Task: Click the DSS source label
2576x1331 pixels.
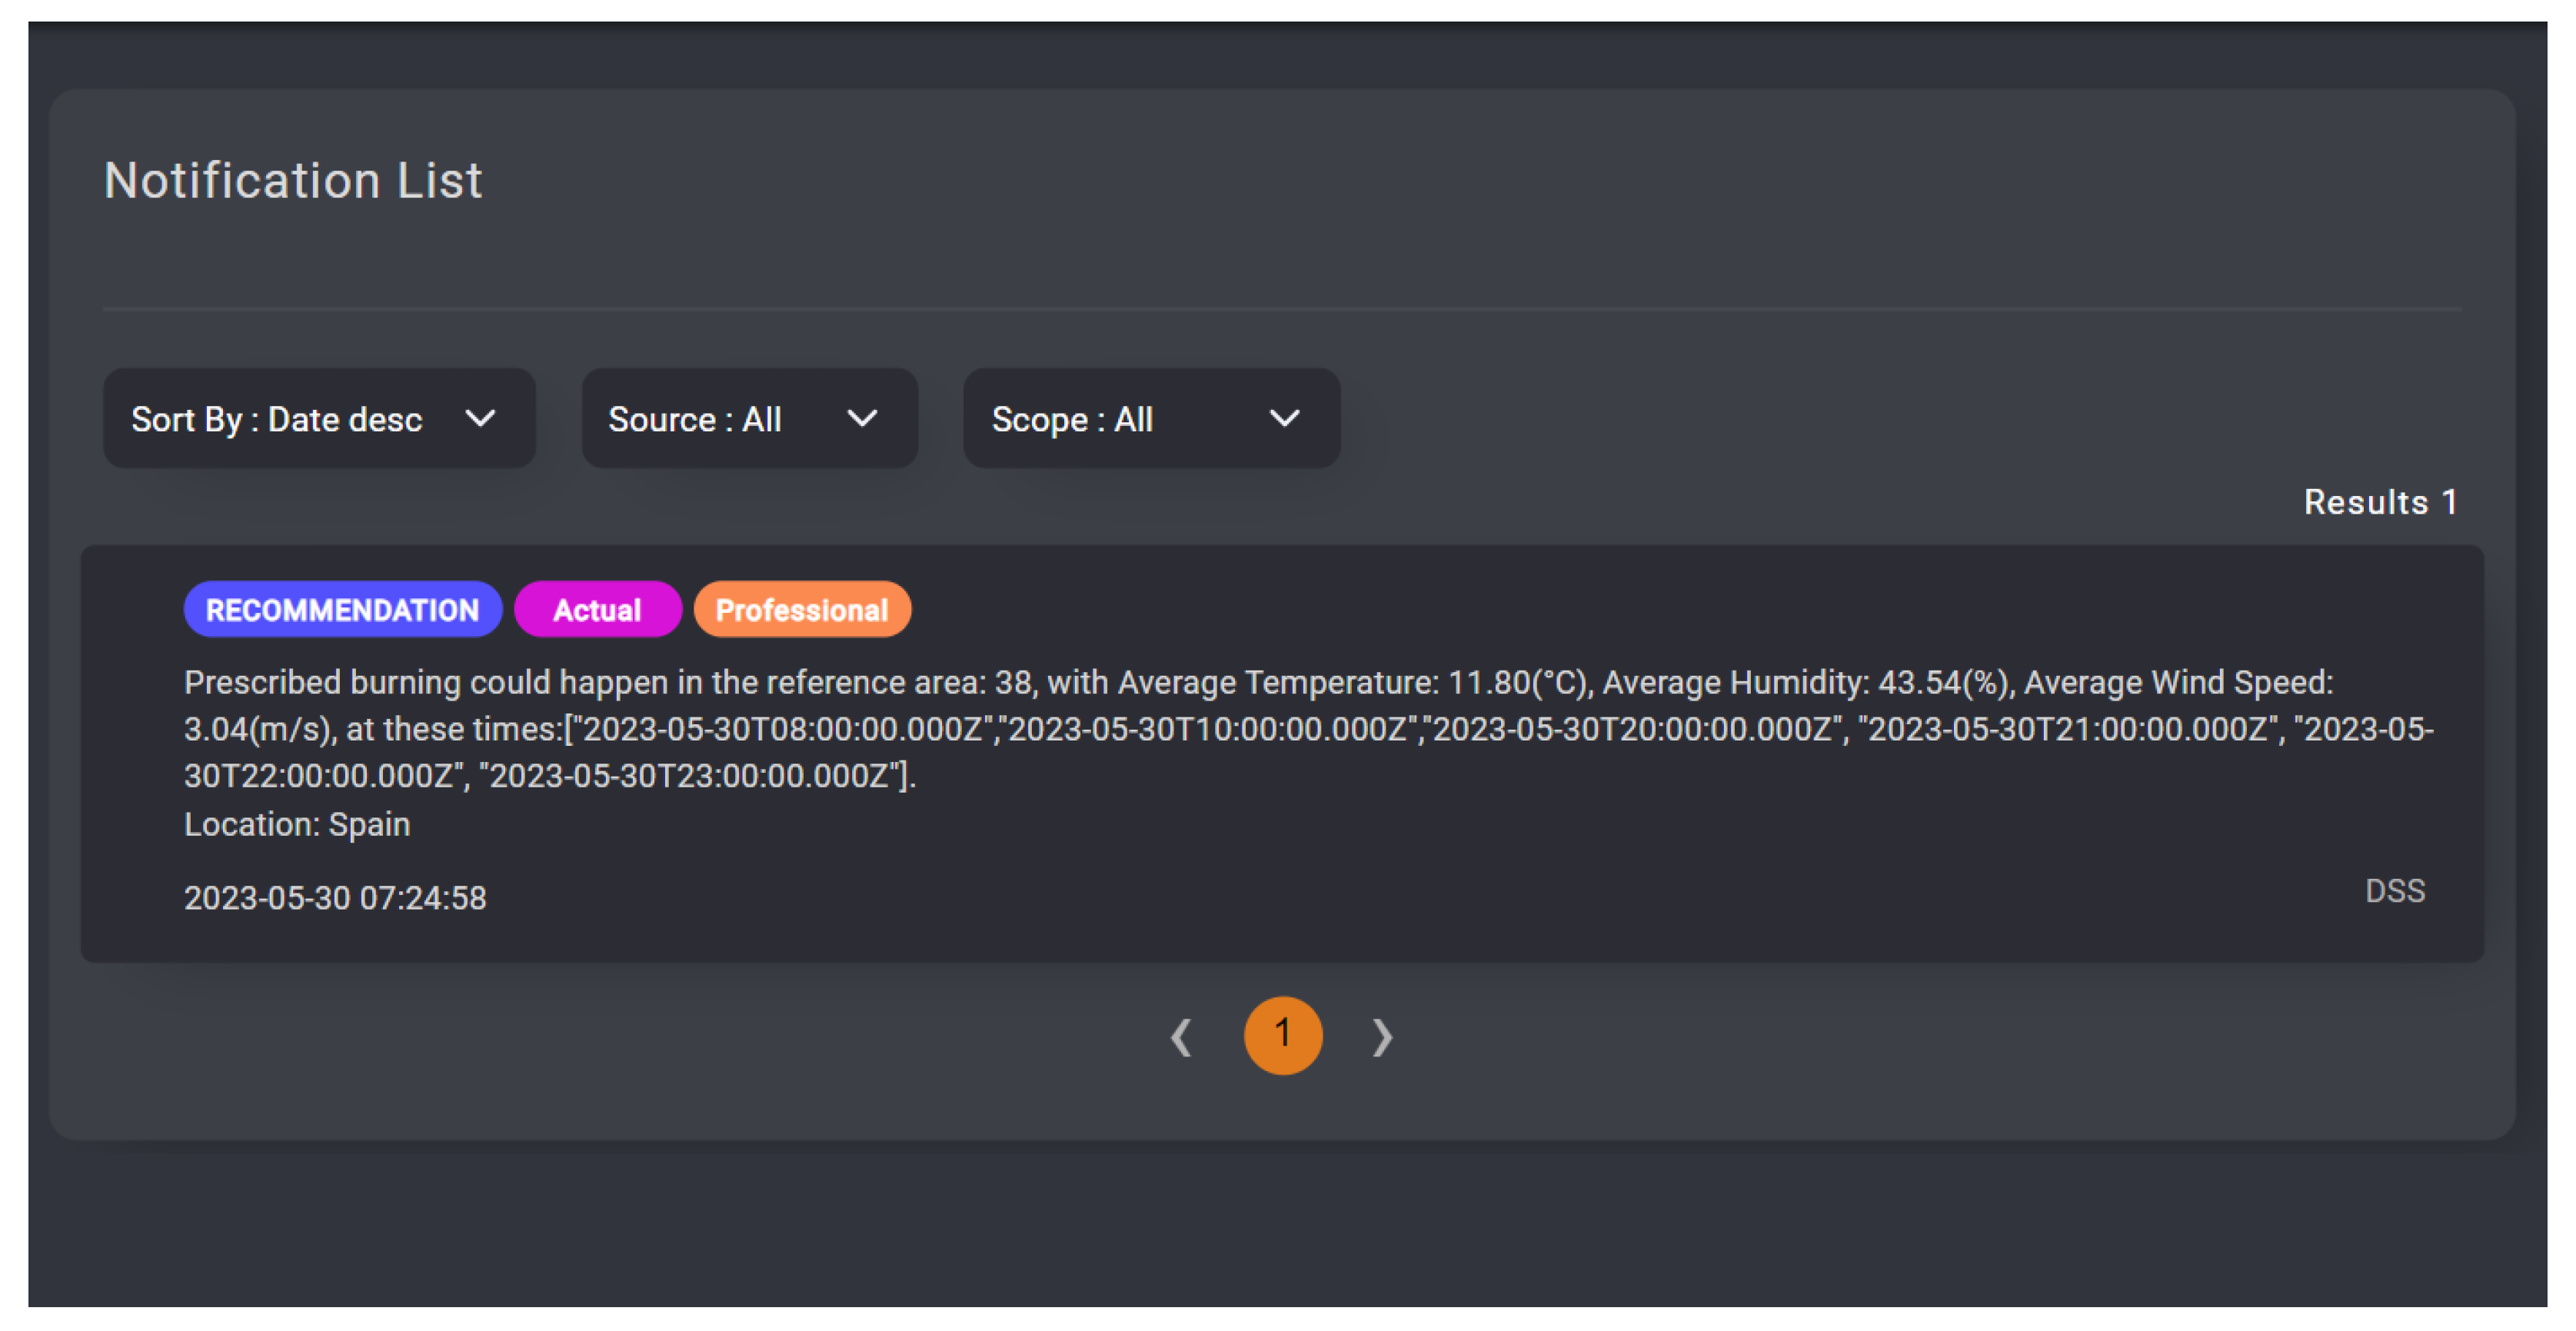Action: click(2394, 890)
